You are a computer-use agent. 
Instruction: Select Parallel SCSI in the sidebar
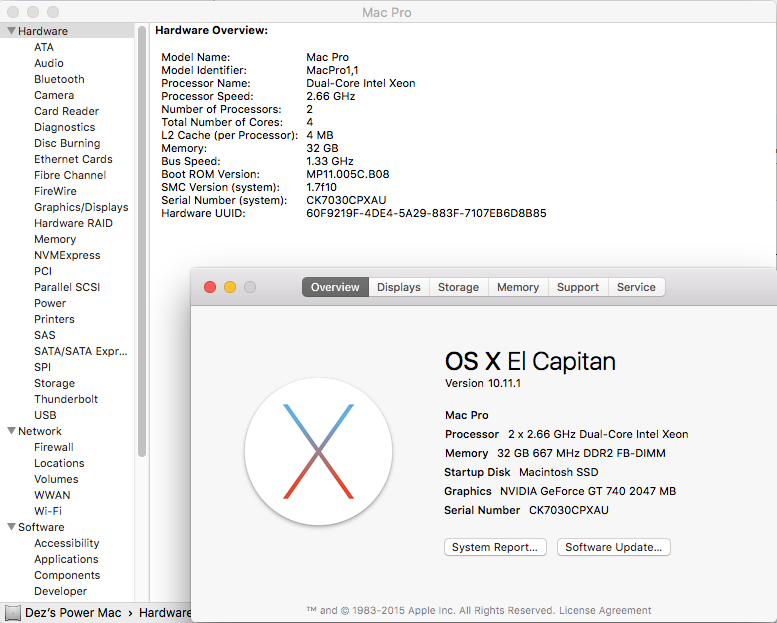67,287
